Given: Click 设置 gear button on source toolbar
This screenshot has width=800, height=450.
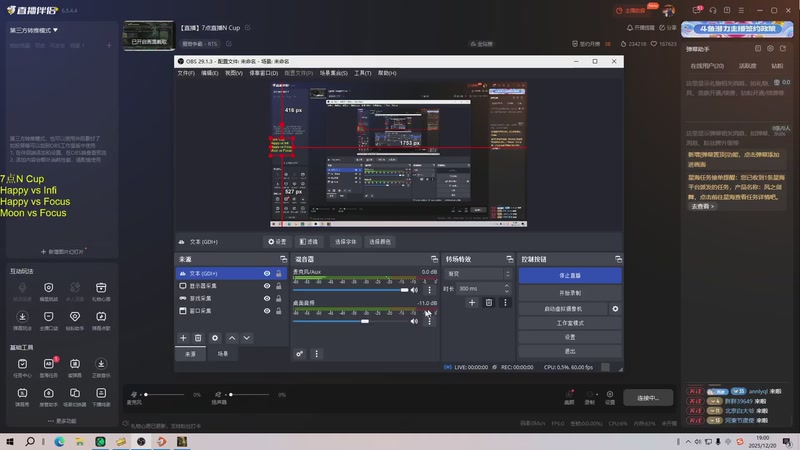Looking at the screenshot, I should click(x=277, y=242).
